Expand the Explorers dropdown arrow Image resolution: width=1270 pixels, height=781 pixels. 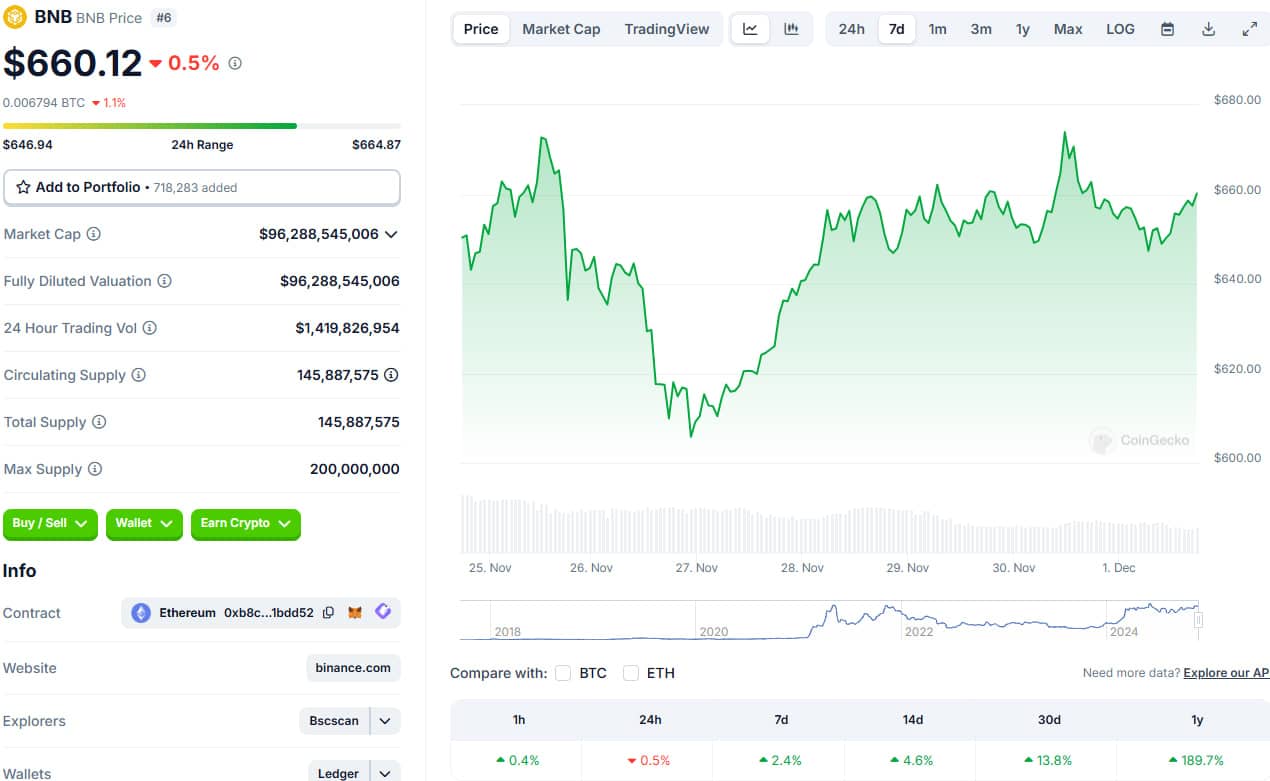[385, 720]
